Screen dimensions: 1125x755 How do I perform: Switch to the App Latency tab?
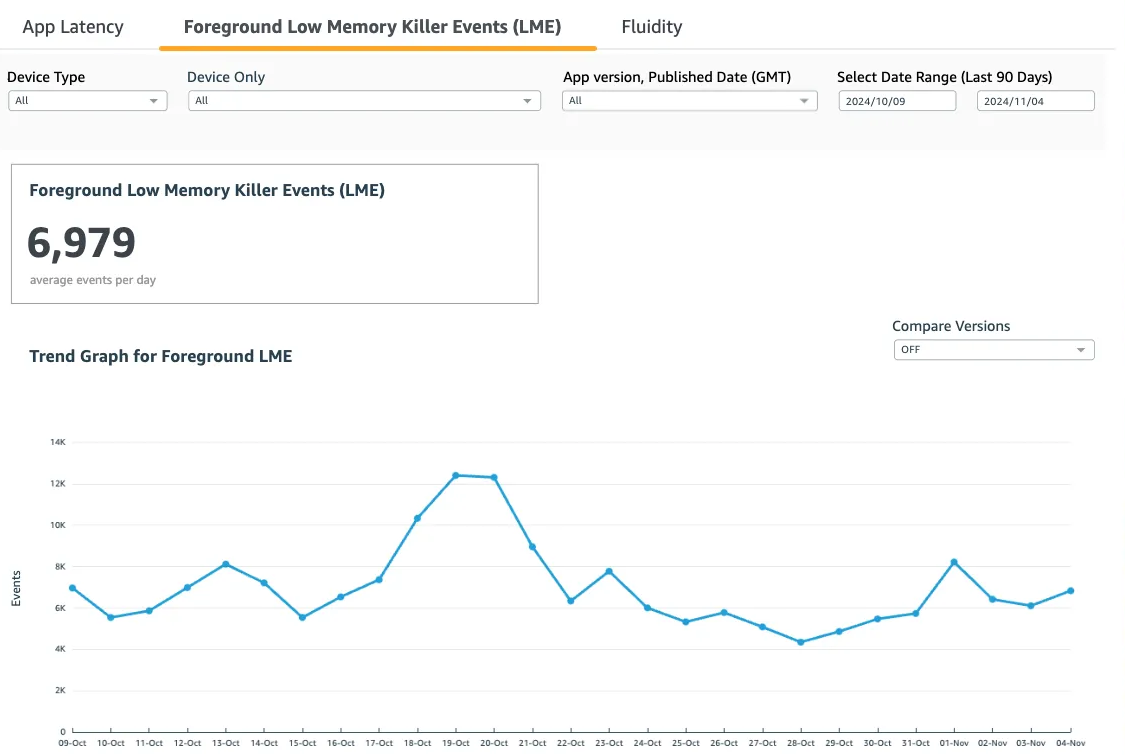pyautogui.click(x=73, y=27)
